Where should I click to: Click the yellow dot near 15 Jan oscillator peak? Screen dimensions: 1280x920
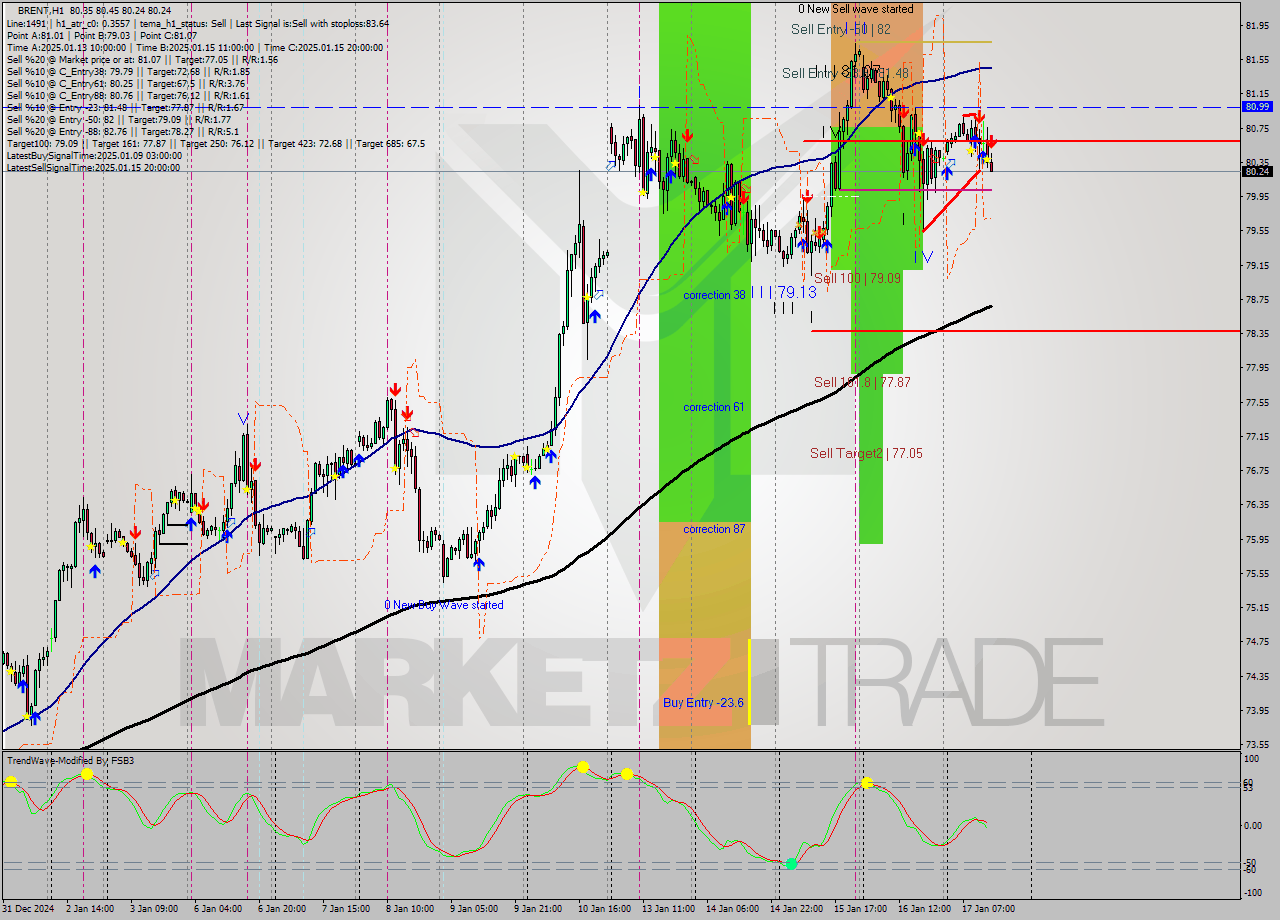click(x=866, y=783)
